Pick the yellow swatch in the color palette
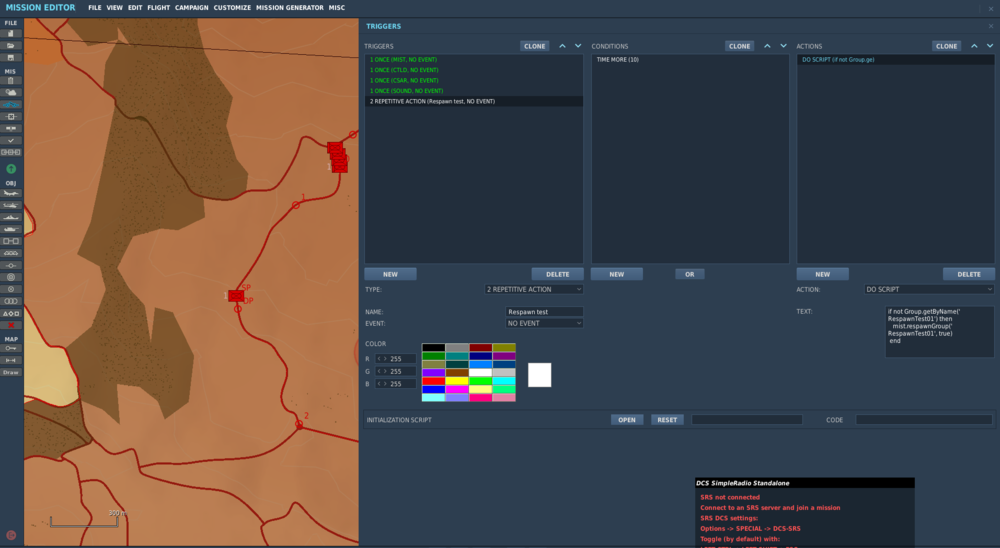The image size is (1000, 548). tap(456, 381)
